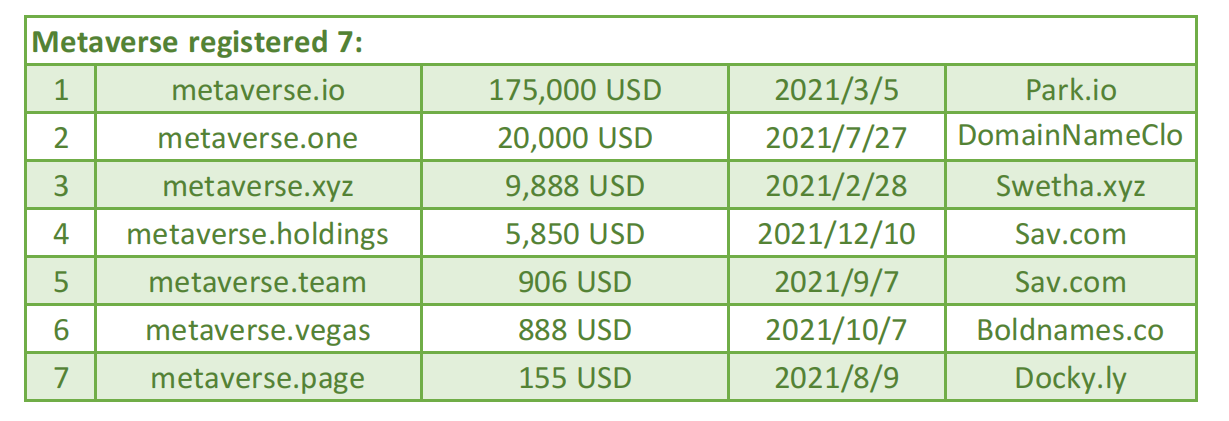Image resolution: width=1229 pixels, height=421 pixels.
Task: Click the Swetha.xyz cell
Action: (1070, 185)
